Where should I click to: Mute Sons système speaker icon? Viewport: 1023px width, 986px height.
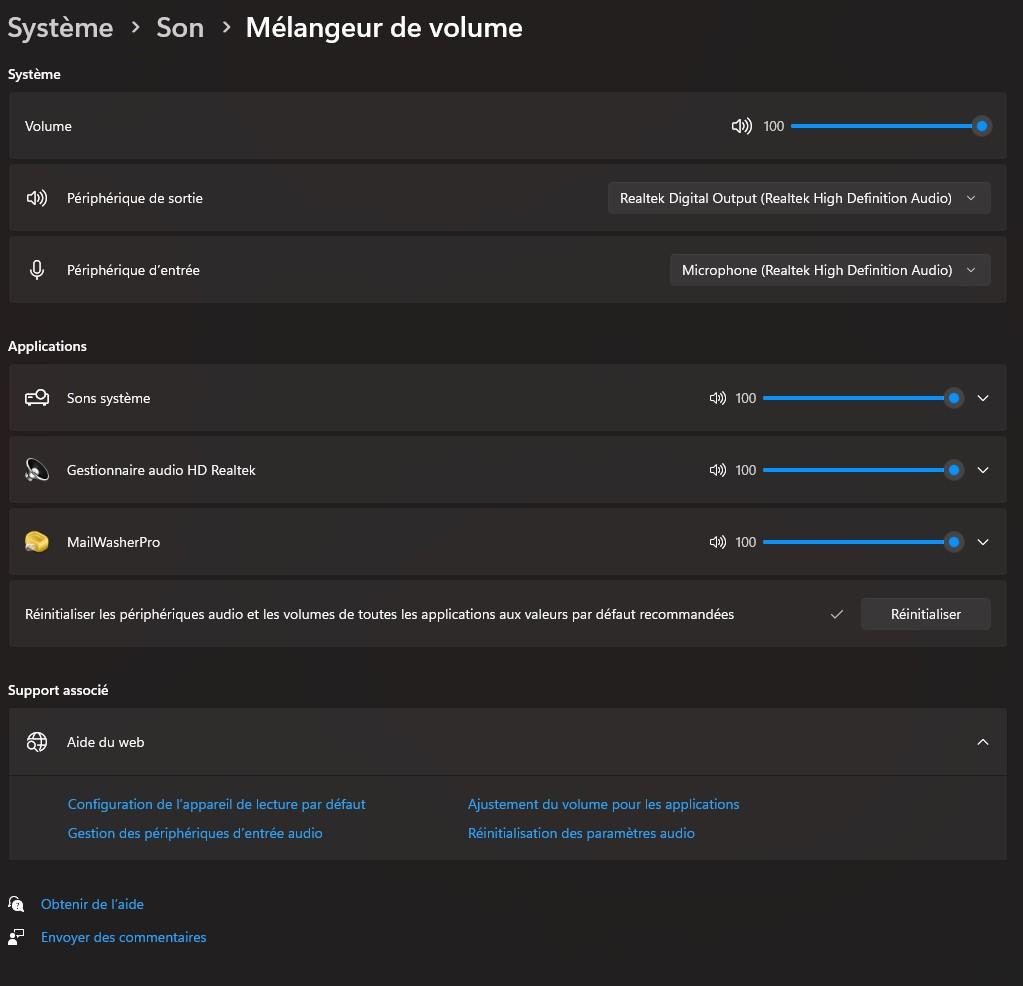point(718,398)
